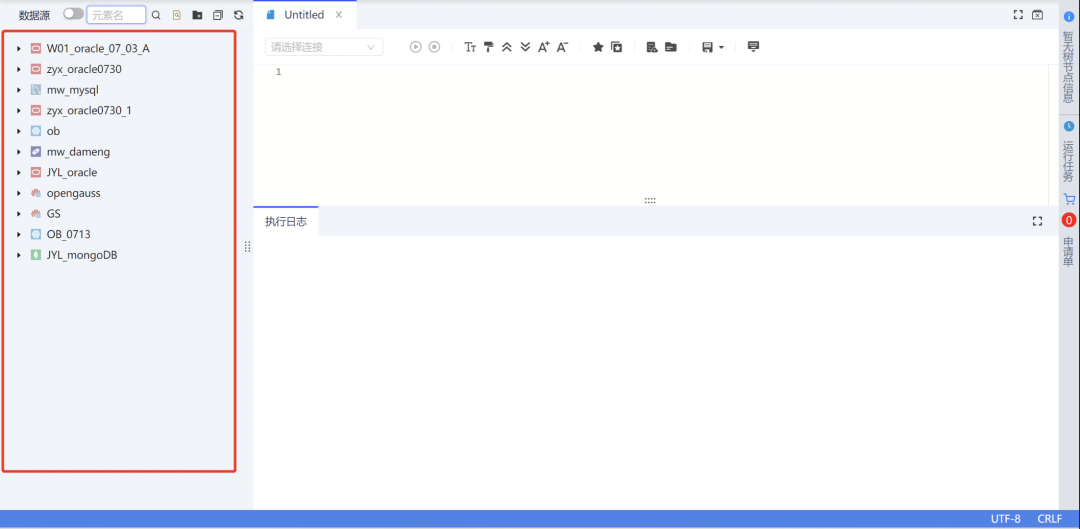The height and width of the screenshot is (529, 1080).
Task: Click the monitor display icon in the editor toolbar
Action: (754, 47)
